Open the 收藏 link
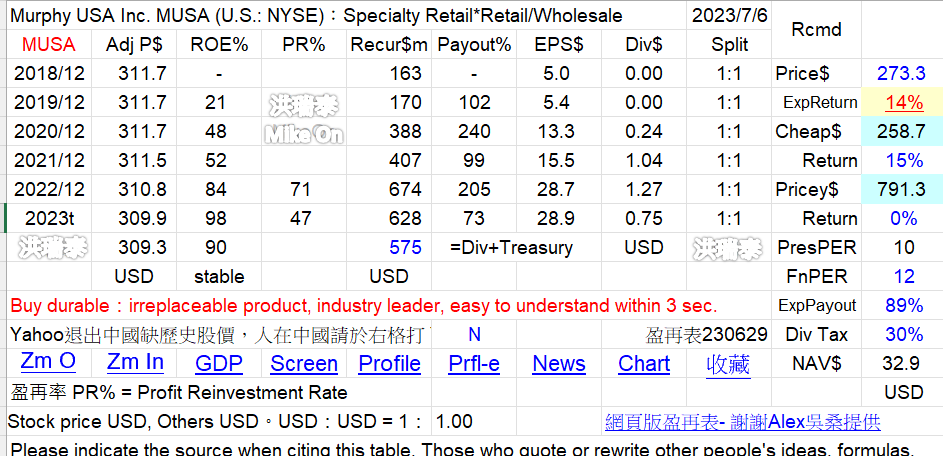 728,363
